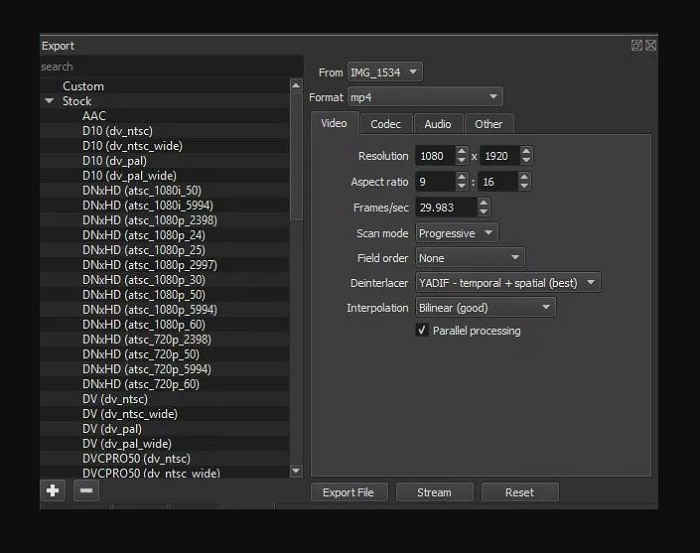Image resolution: width=700 pixels, height=553 pixels.
Task: Select the DNxHD (atsc_1080p_30) preset
Action: point(143,280)
